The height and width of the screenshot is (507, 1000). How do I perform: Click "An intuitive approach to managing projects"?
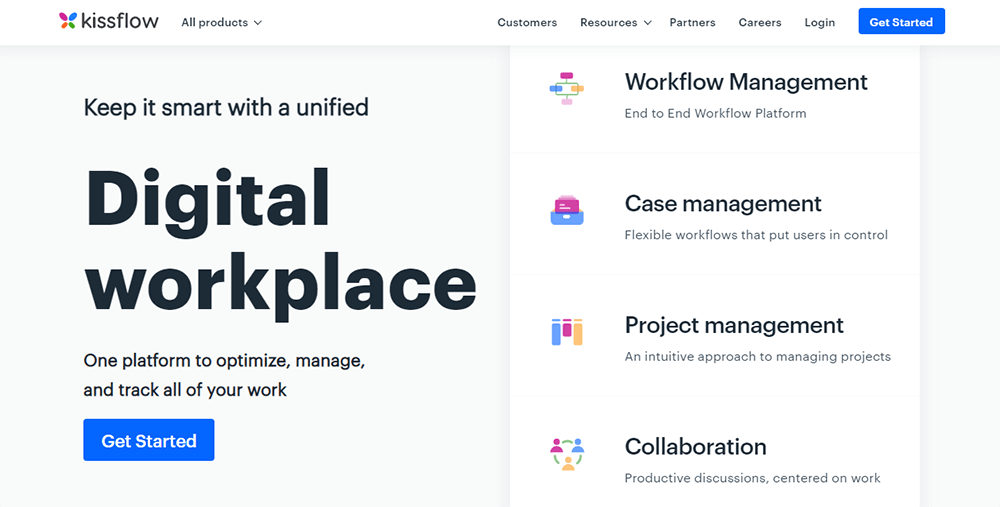click(x=758, y=356)
